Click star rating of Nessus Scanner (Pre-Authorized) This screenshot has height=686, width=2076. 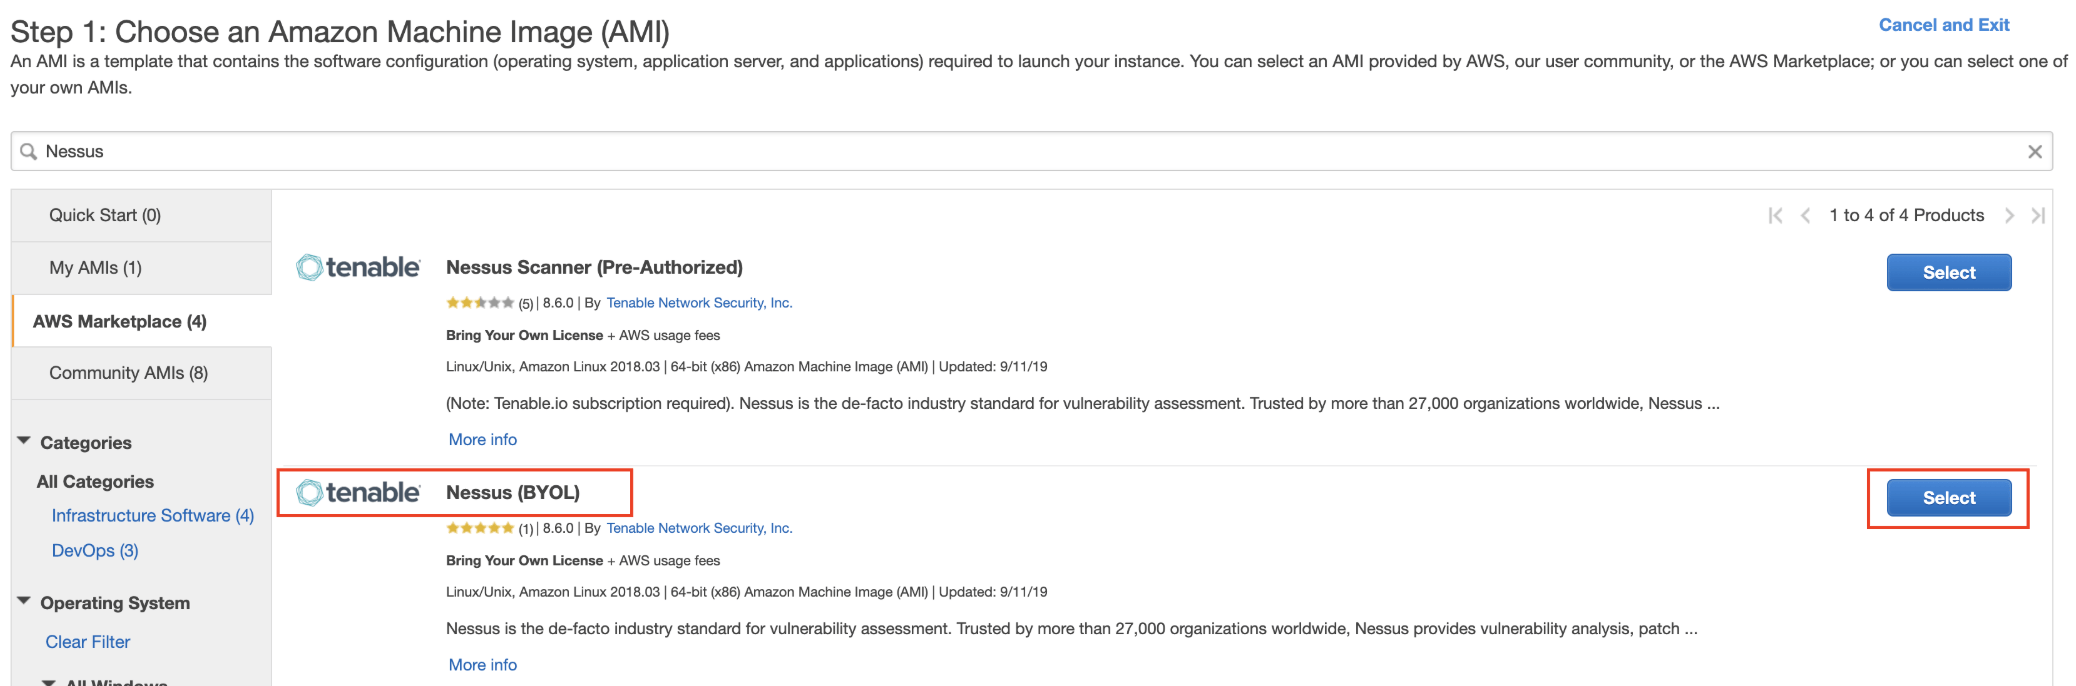pyautogui.click(x=480, y=303)
